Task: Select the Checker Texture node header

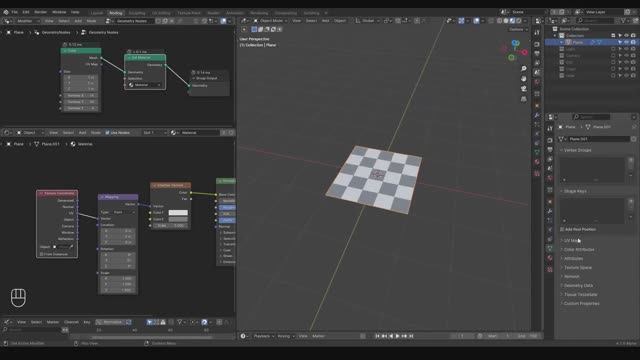Action: click(x=170, y=185)
